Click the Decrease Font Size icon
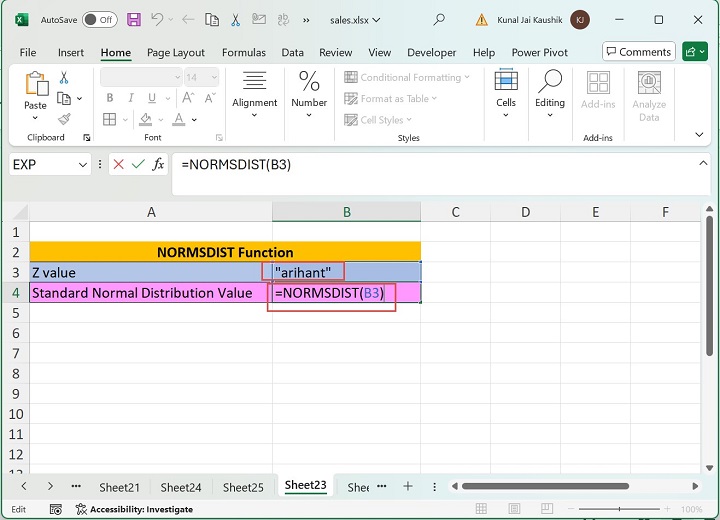720x520 pixels. (210, 98)
